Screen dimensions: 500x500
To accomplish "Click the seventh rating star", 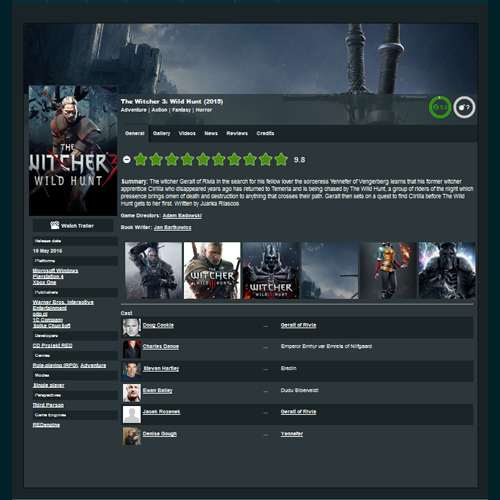I will [x=234, y=160].
